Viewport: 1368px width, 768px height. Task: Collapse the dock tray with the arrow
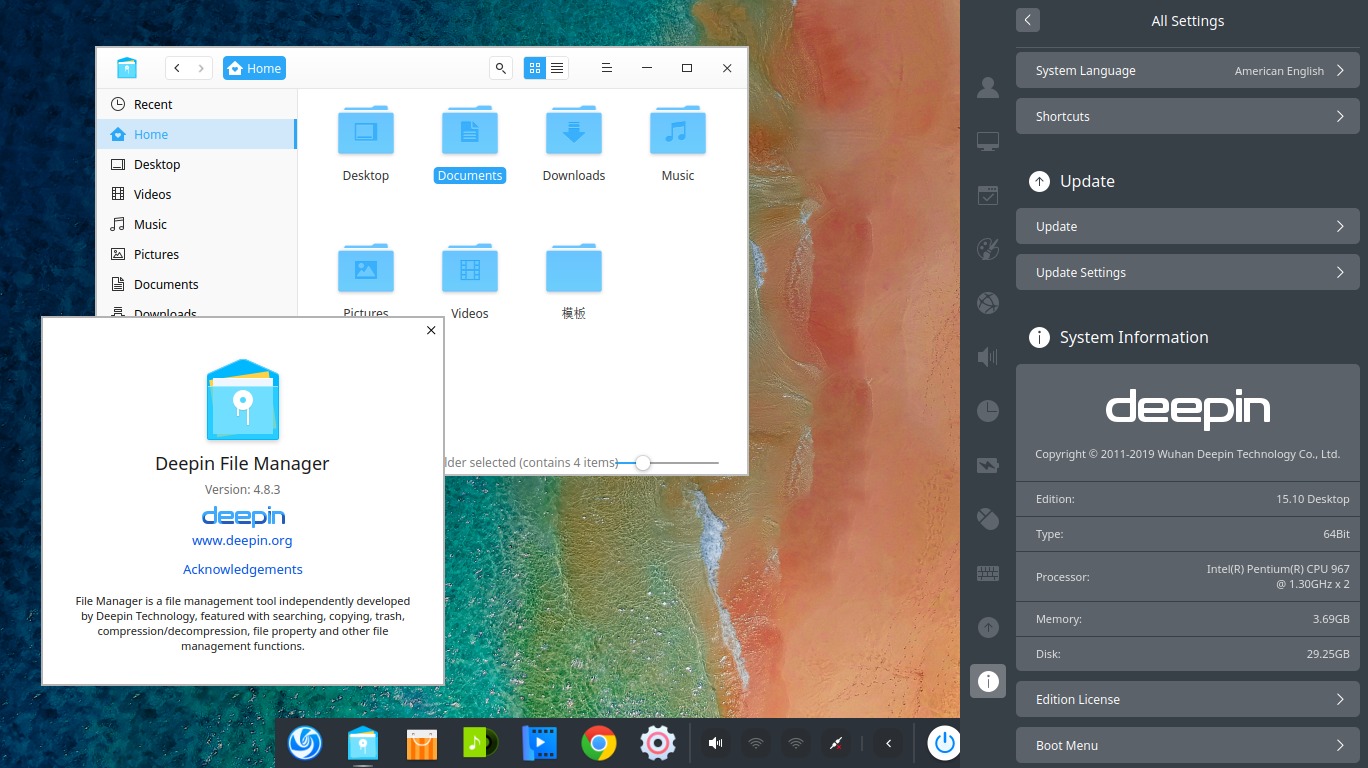coord(888,743)
